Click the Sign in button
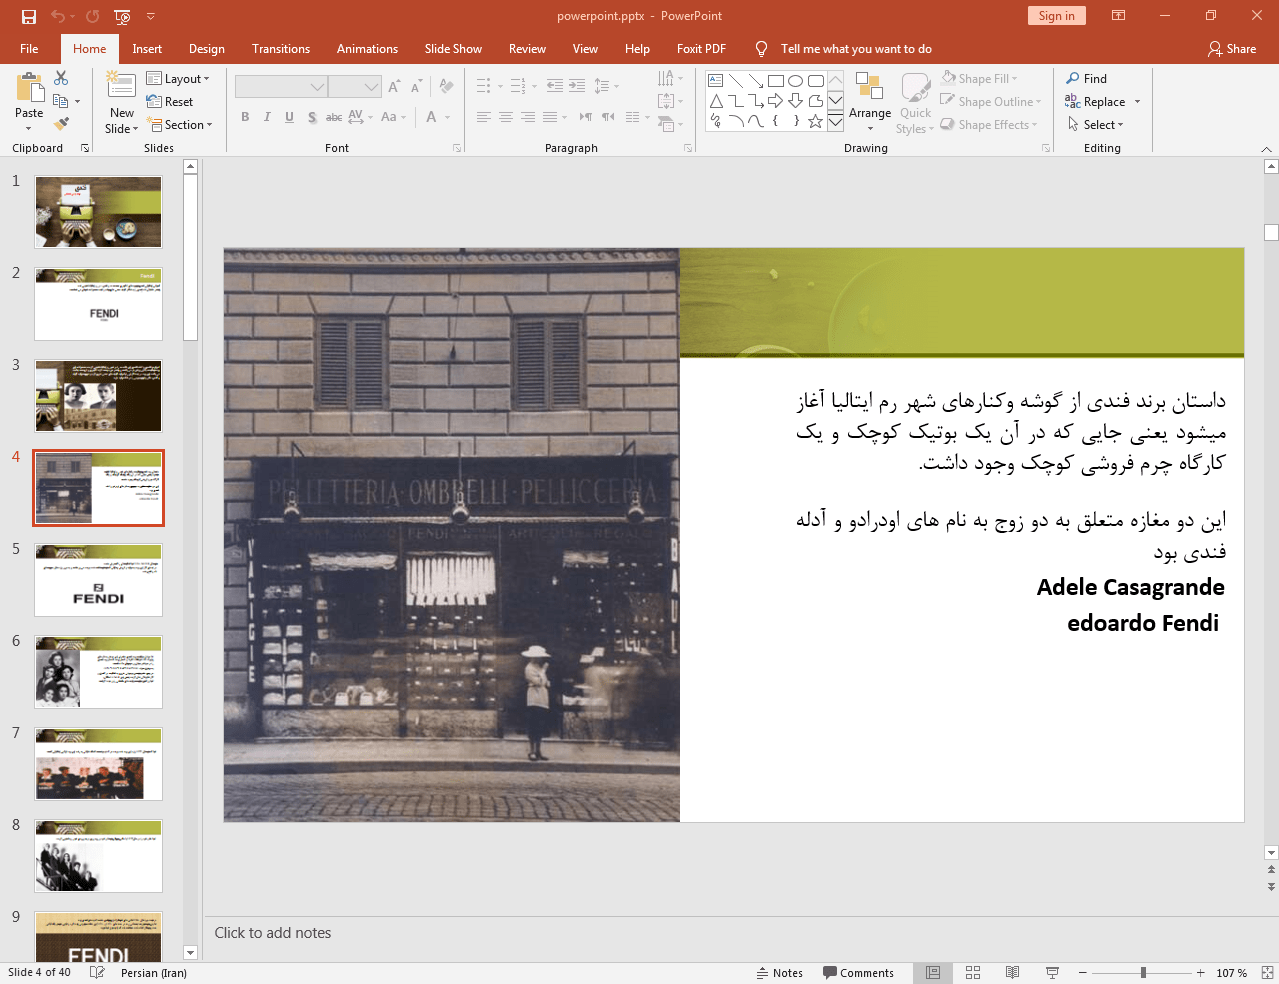 (x=1056, y=16)
